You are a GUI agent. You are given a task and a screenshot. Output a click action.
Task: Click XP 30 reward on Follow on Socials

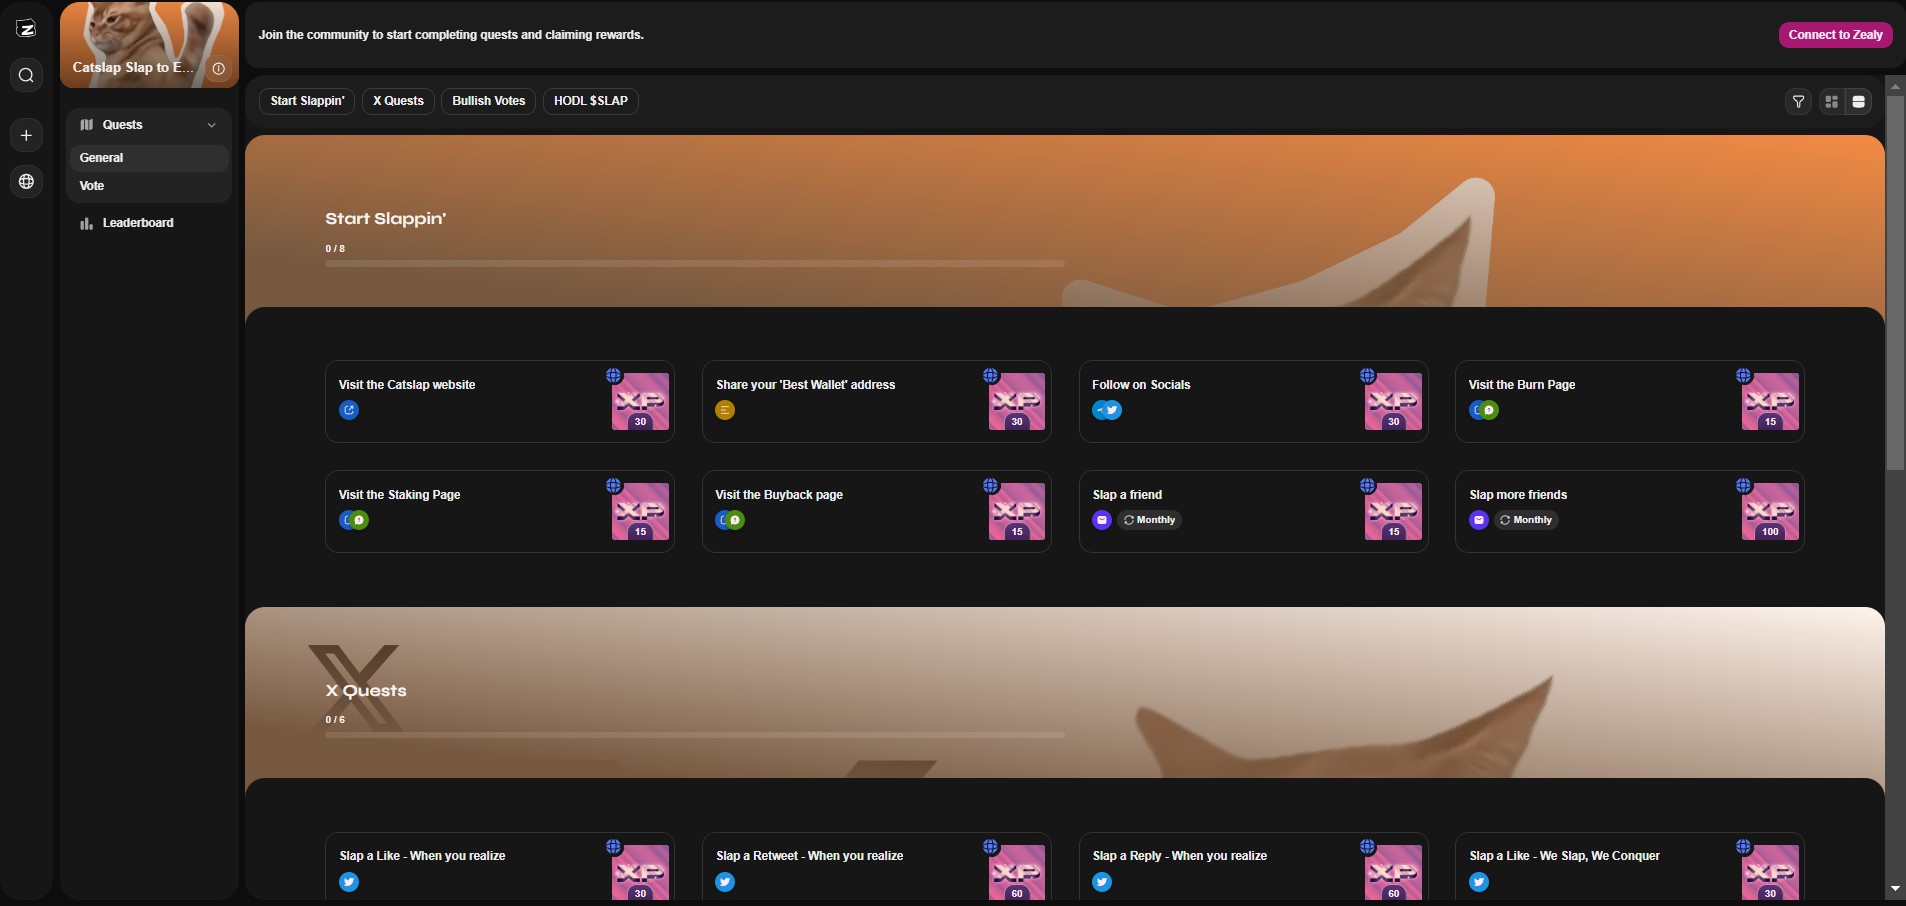(x=1393, y=401)
